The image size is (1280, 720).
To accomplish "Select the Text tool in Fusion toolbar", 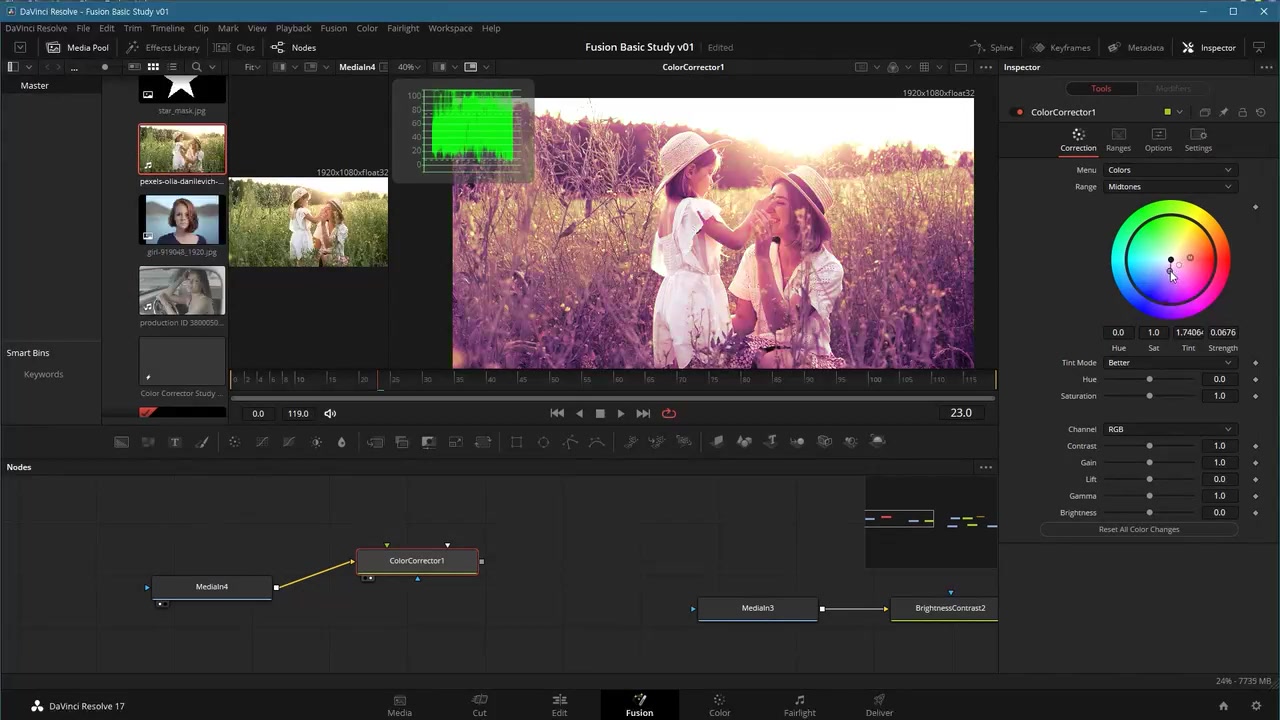I will pos(175,442).
